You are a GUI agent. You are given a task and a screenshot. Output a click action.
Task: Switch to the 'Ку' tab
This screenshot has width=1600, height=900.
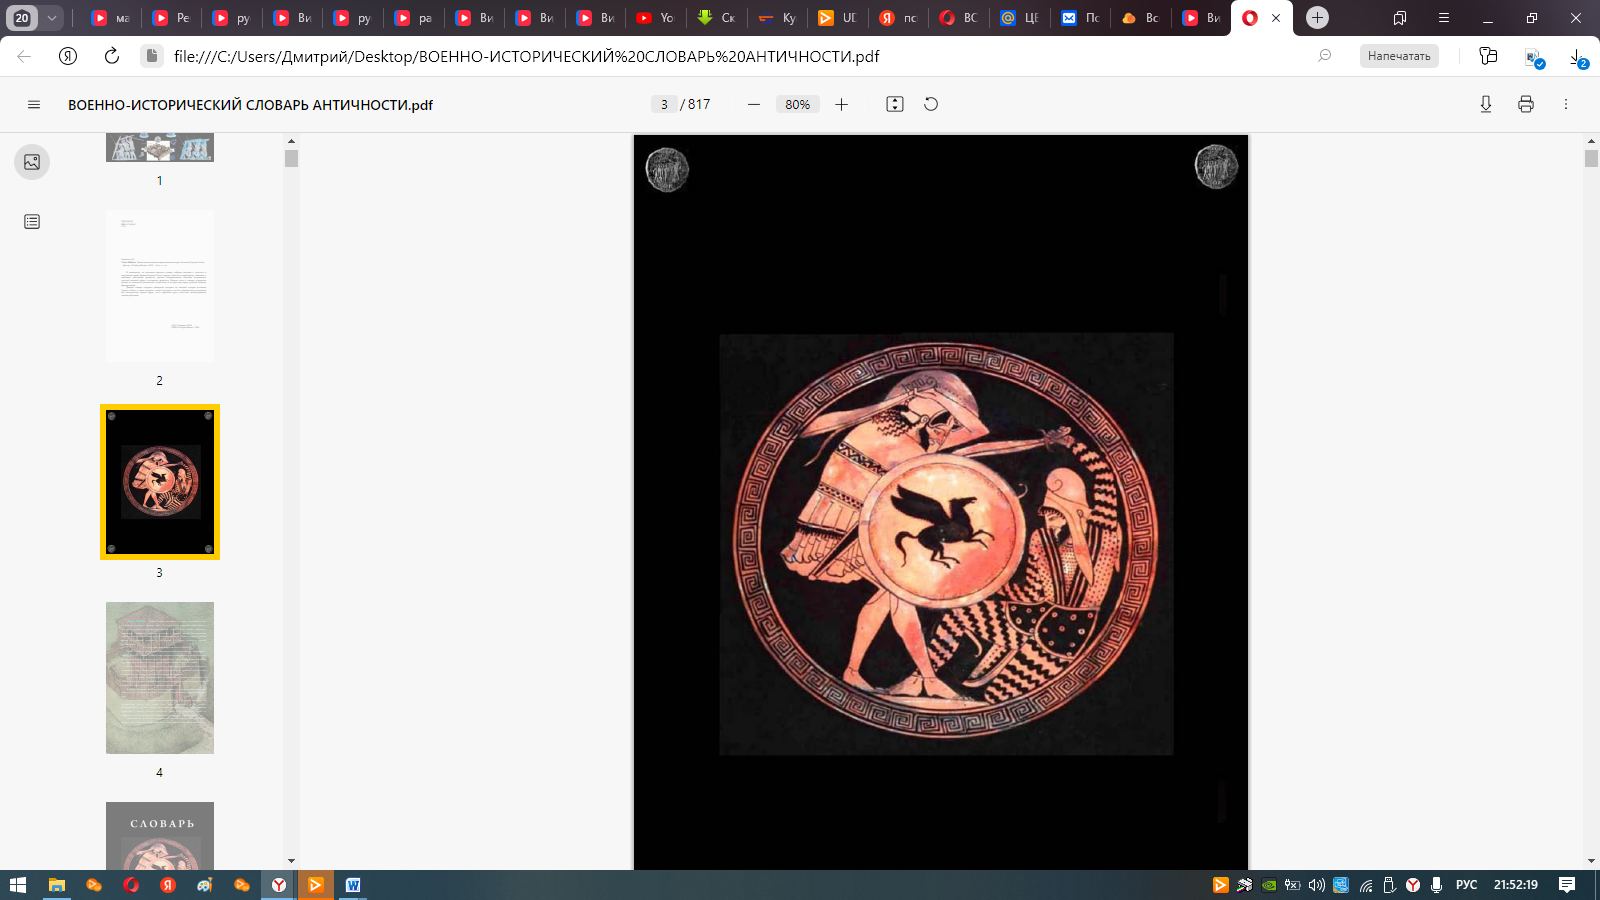click(x=776, y=18)
